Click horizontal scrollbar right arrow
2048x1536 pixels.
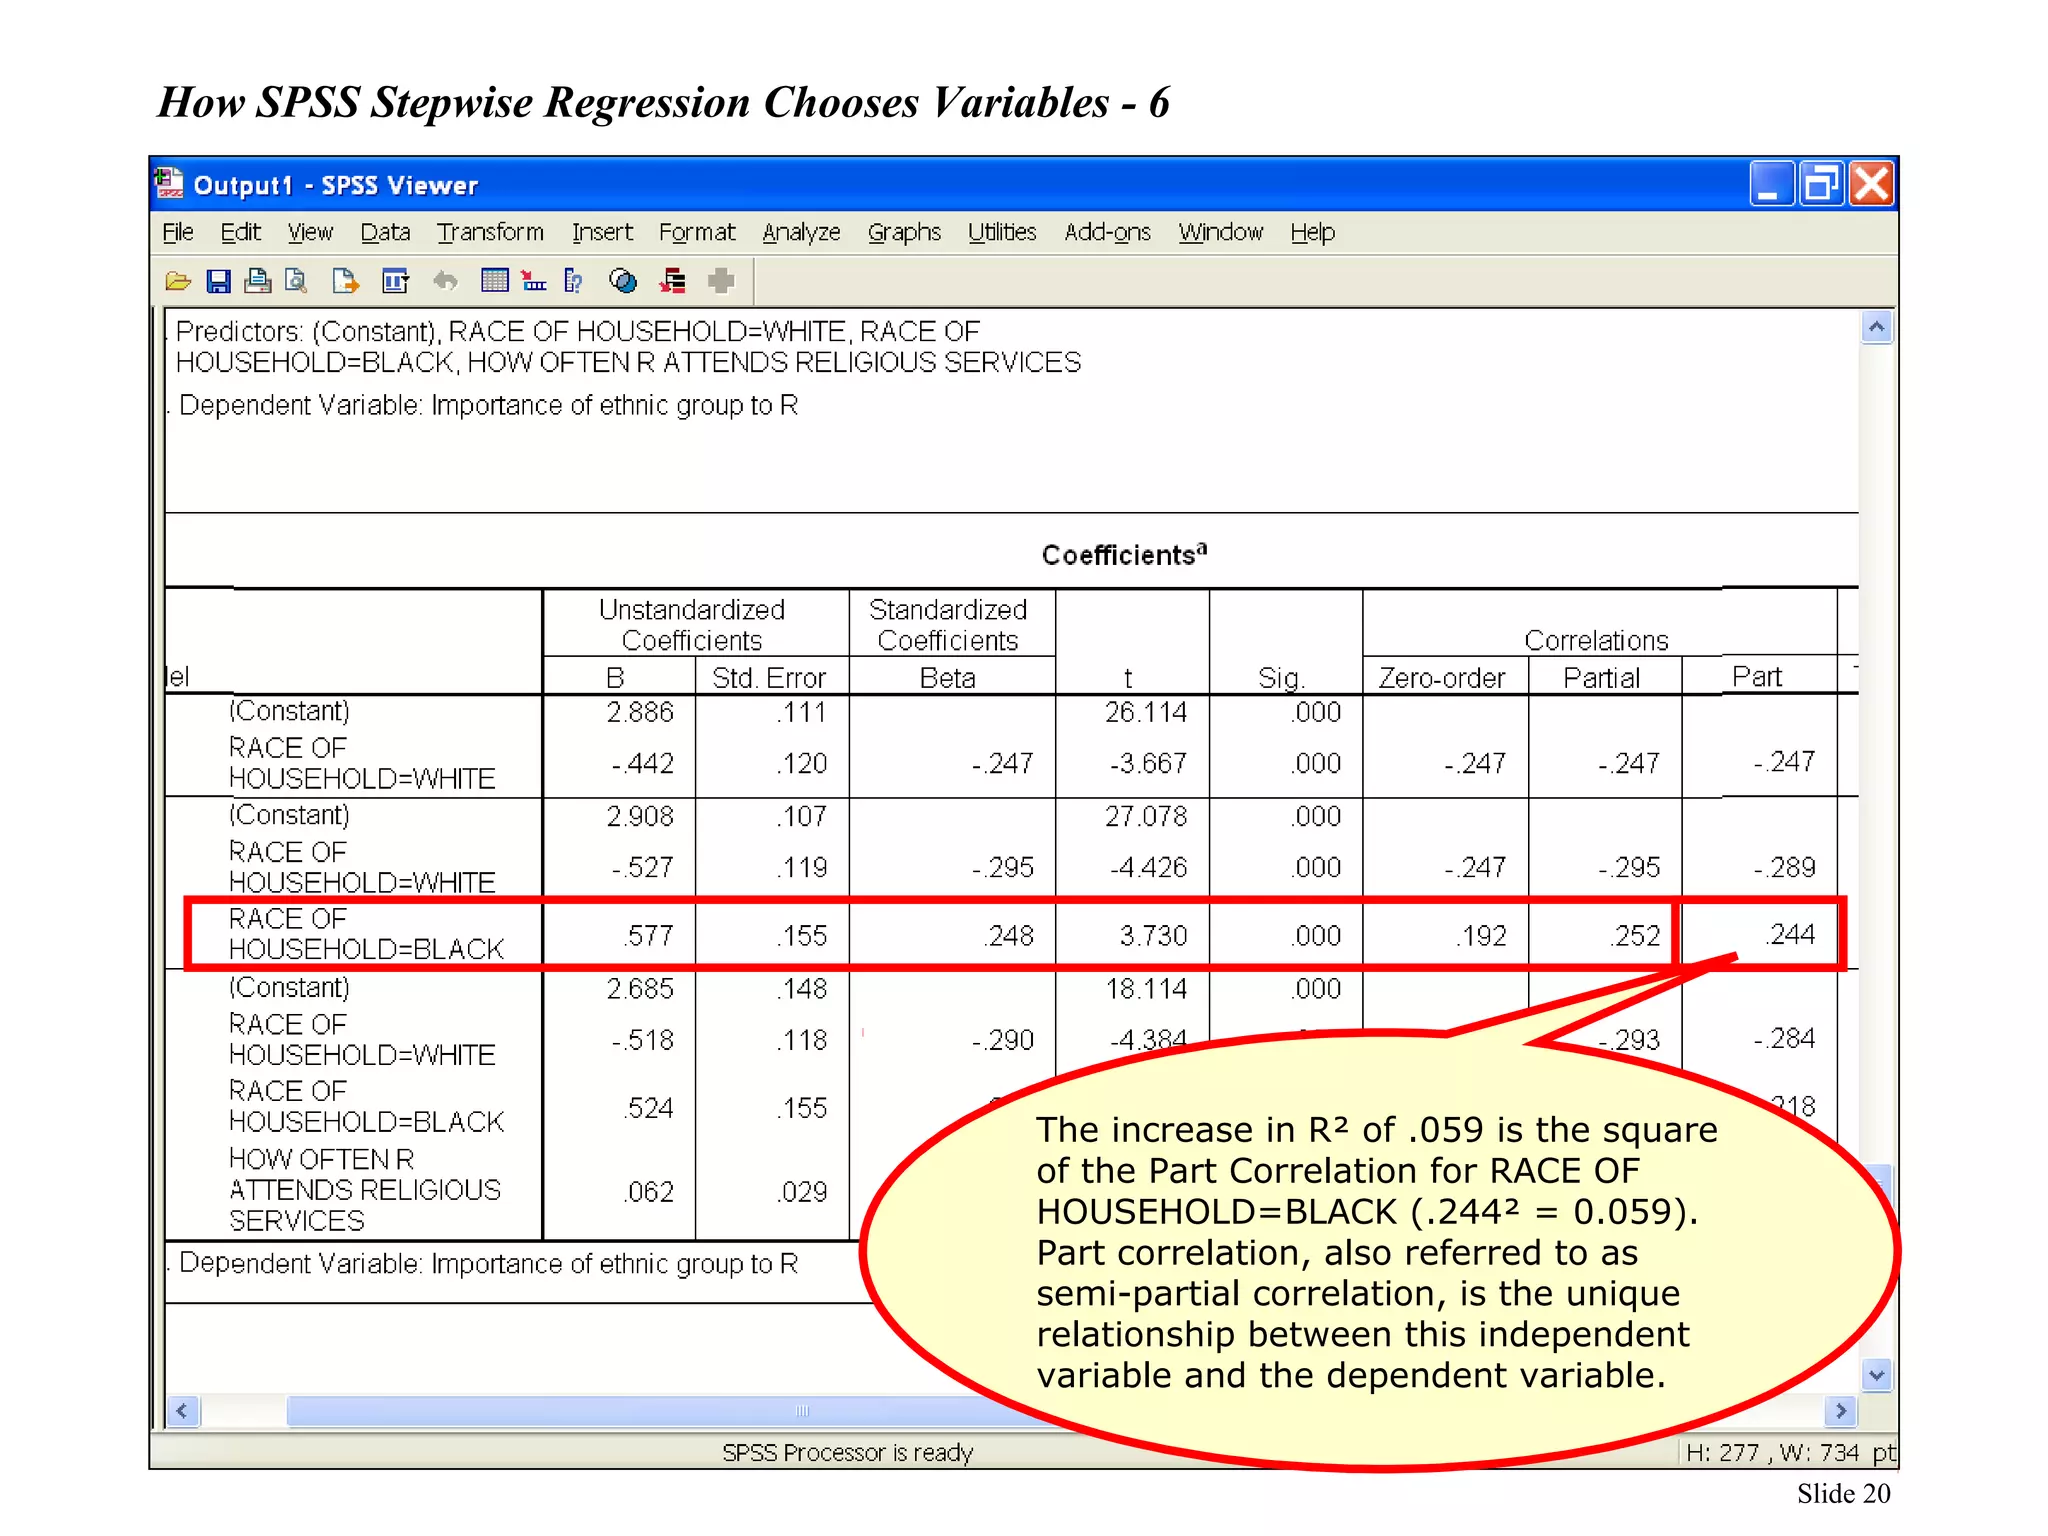1841,1411
